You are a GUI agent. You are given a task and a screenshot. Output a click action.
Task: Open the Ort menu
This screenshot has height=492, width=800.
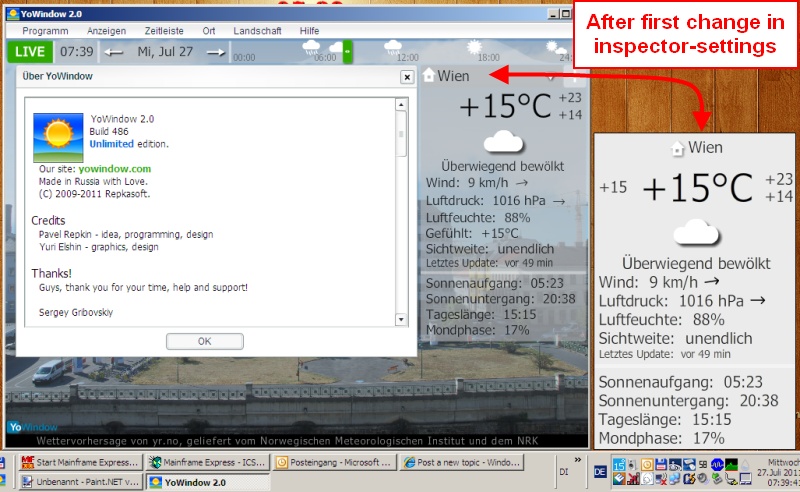tap(209, 31)
